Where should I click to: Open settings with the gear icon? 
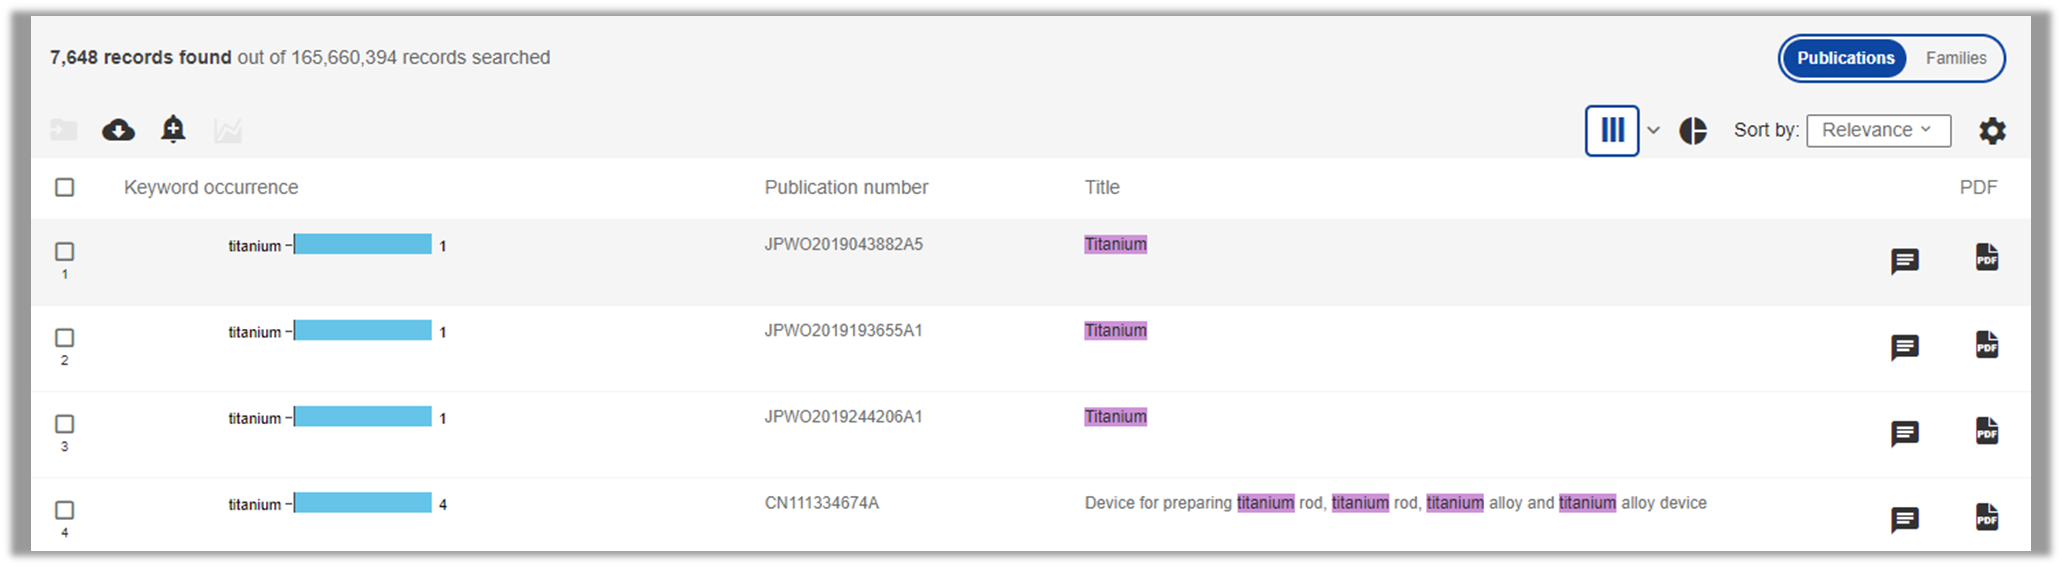click(1992, 130)
